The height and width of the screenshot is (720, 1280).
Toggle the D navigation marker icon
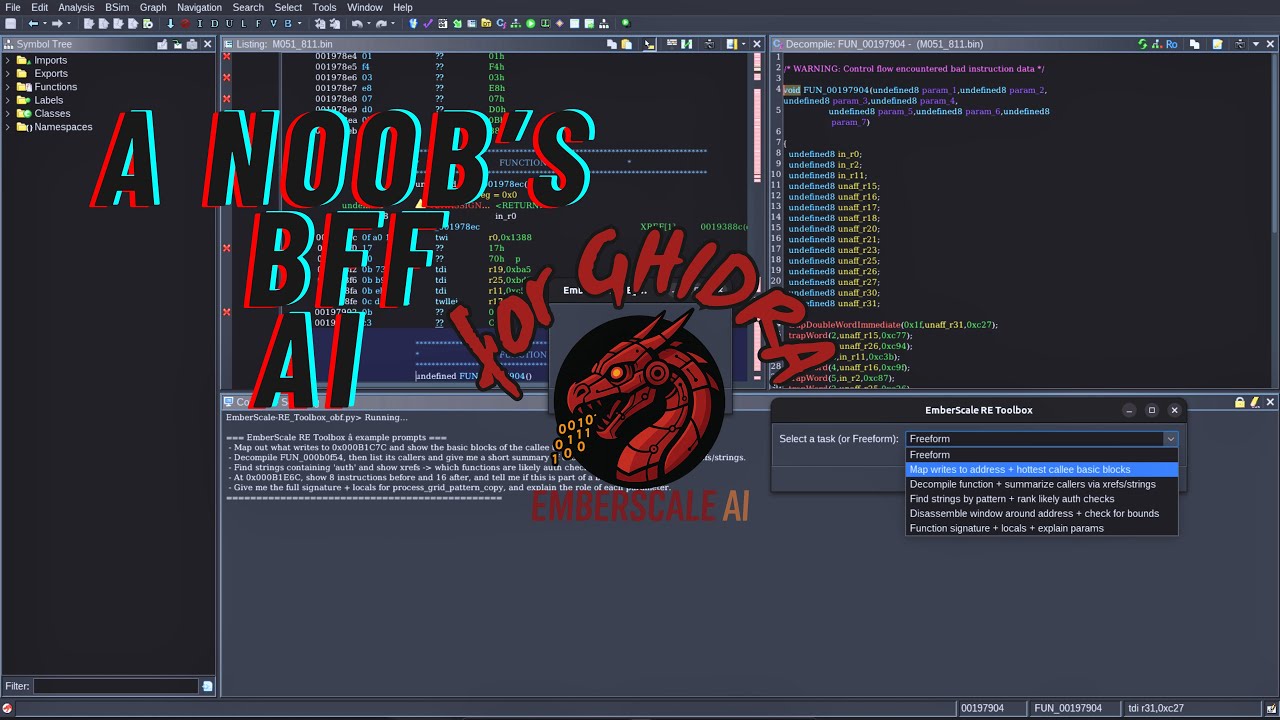(214, 23)
